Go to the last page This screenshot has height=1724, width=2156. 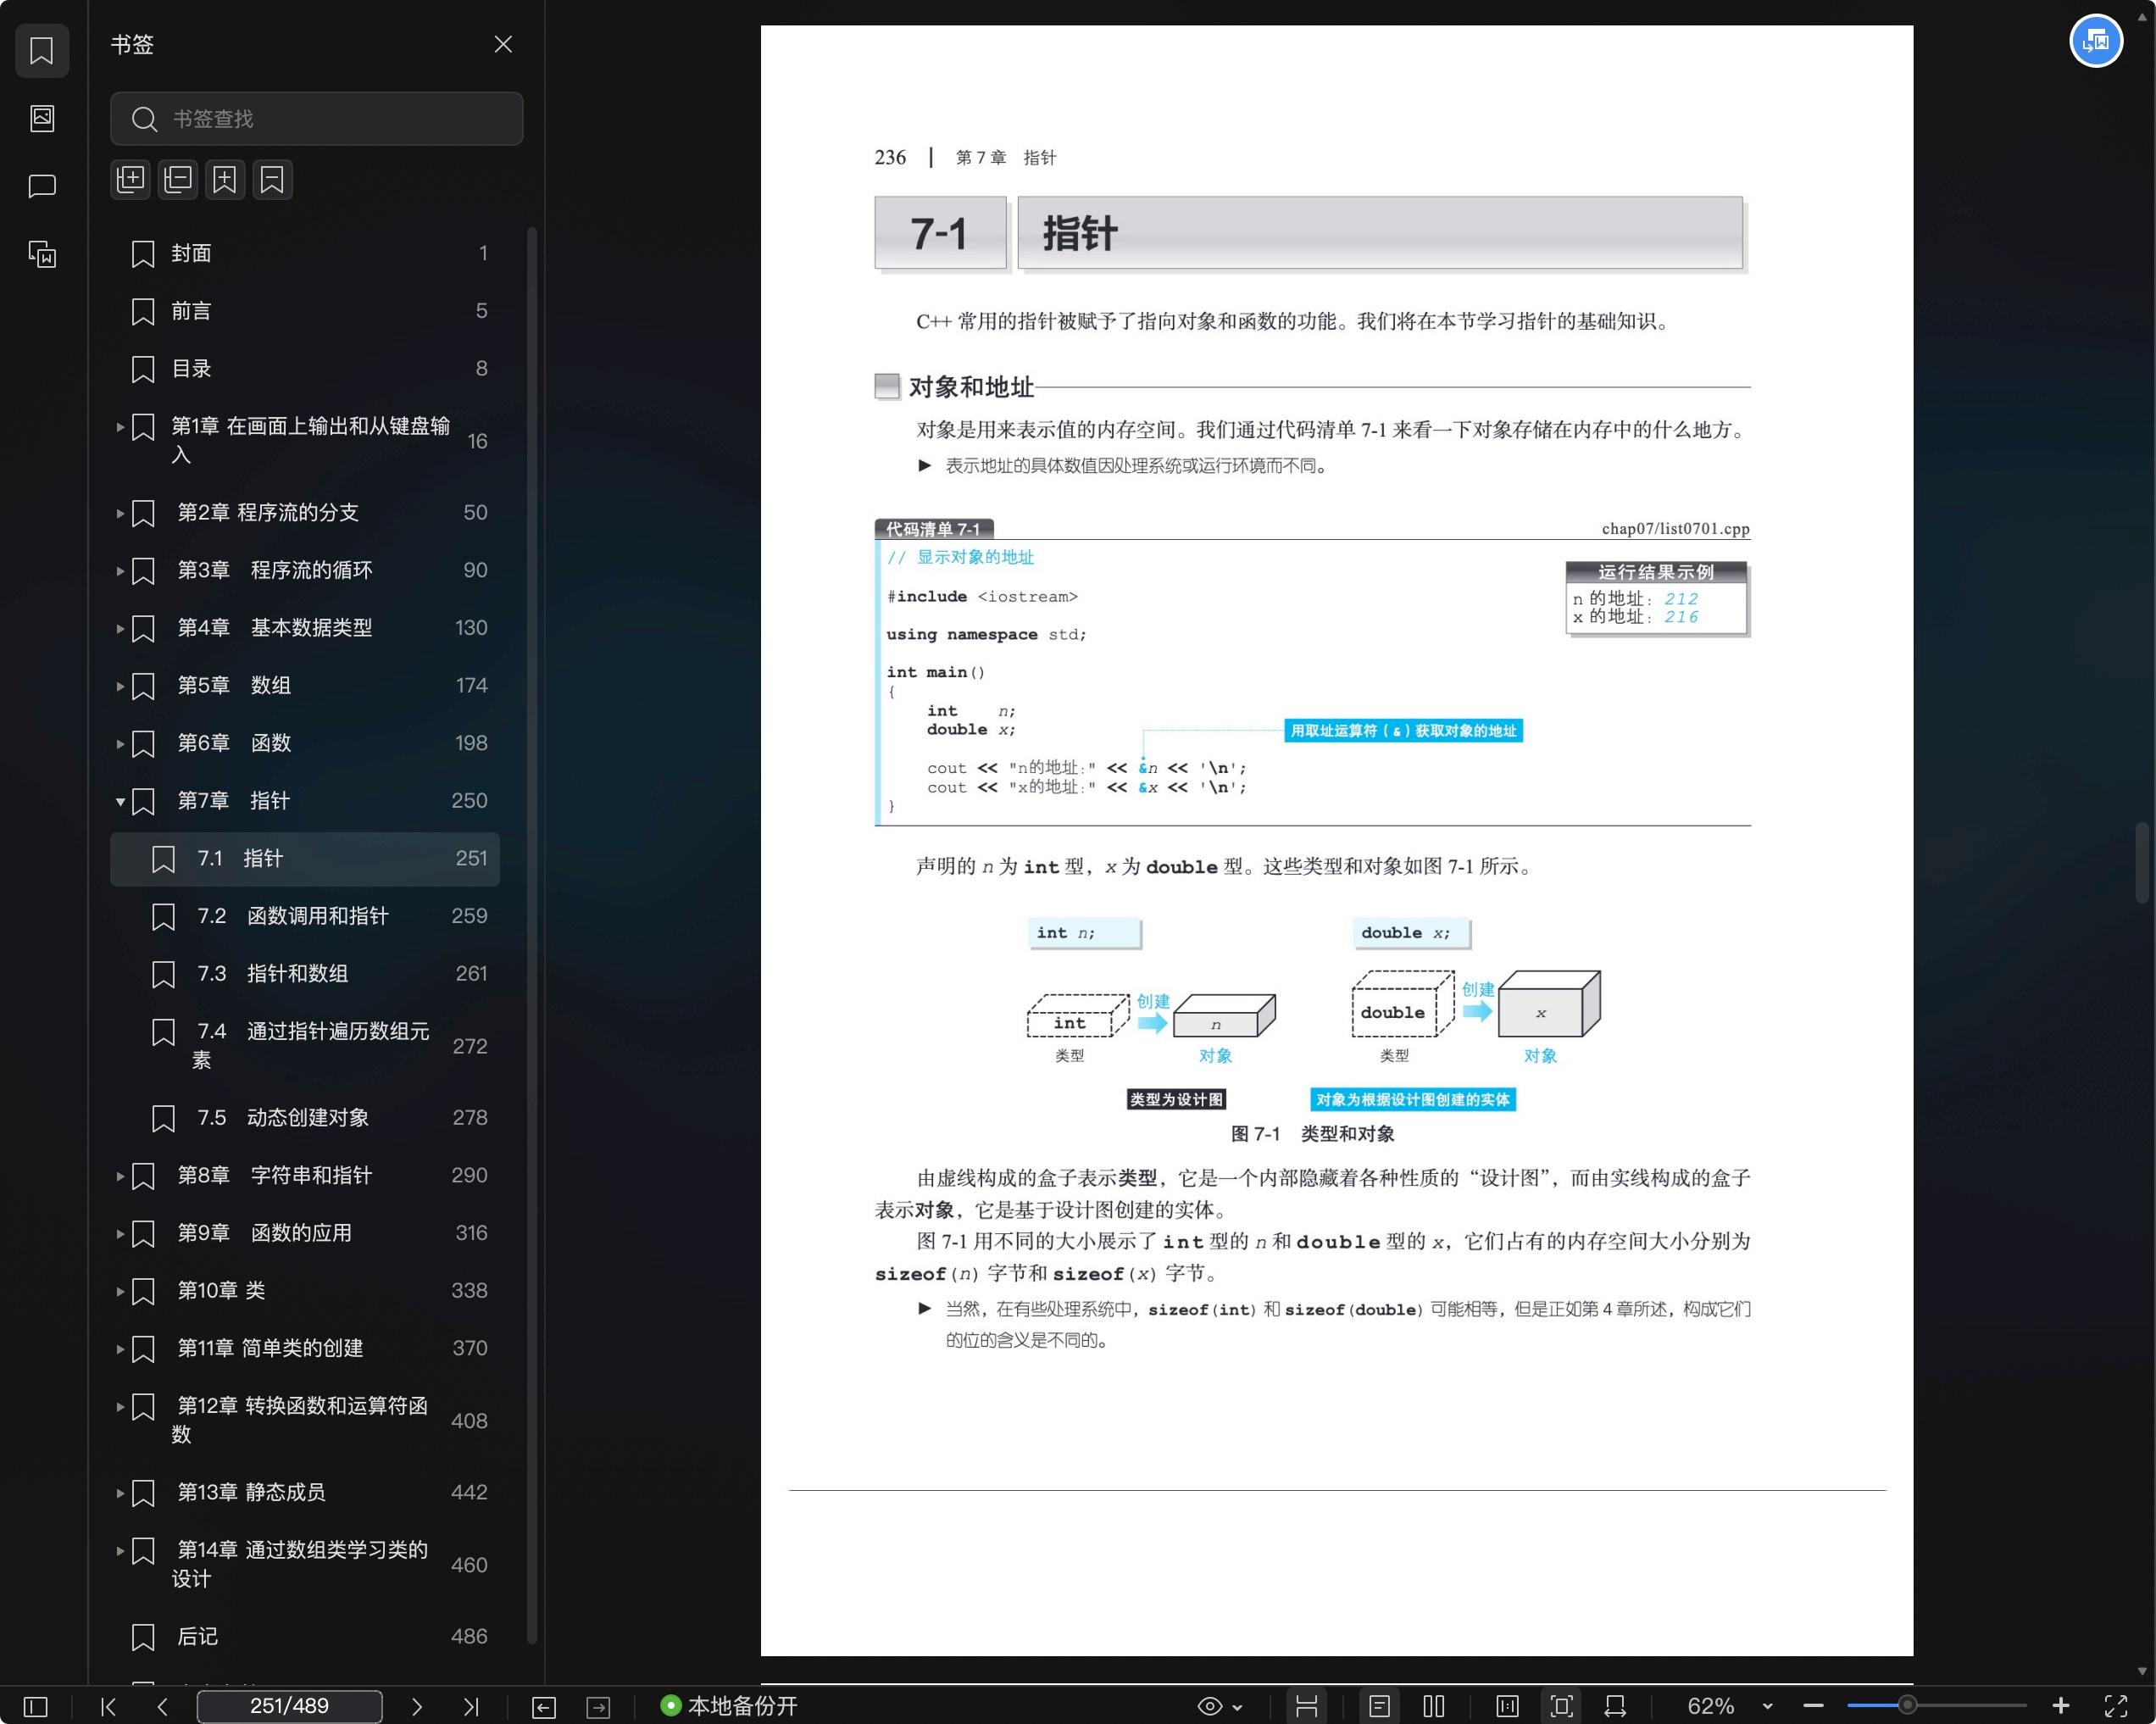click(471, 1706)
